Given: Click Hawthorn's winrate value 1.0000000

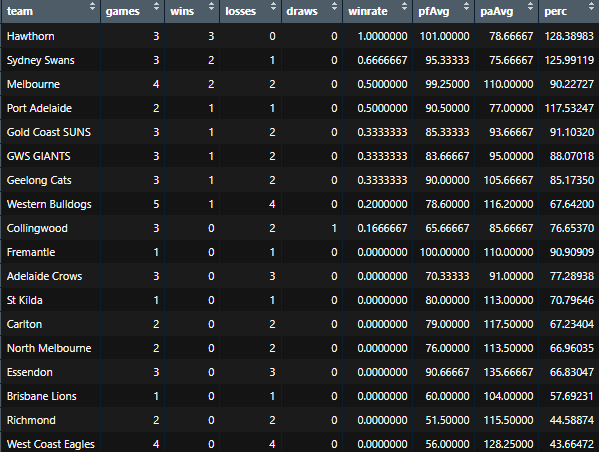Looking at the screenshot, I should click(382, 36).
